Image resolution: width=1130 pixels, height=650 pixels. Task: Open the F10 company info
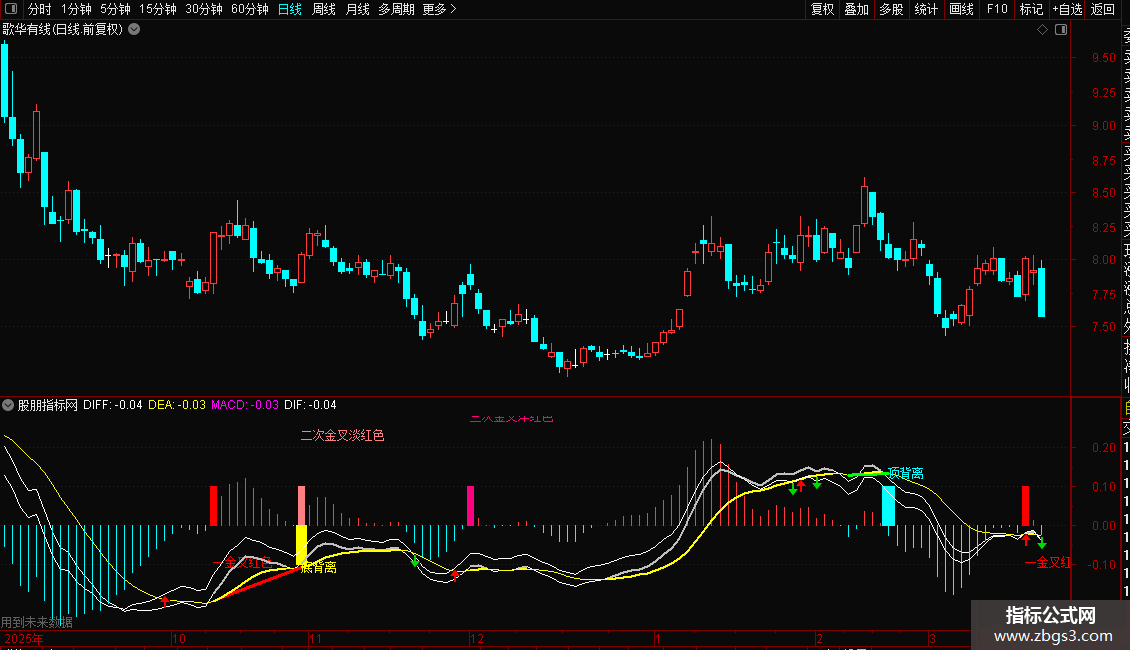[997, 9]
